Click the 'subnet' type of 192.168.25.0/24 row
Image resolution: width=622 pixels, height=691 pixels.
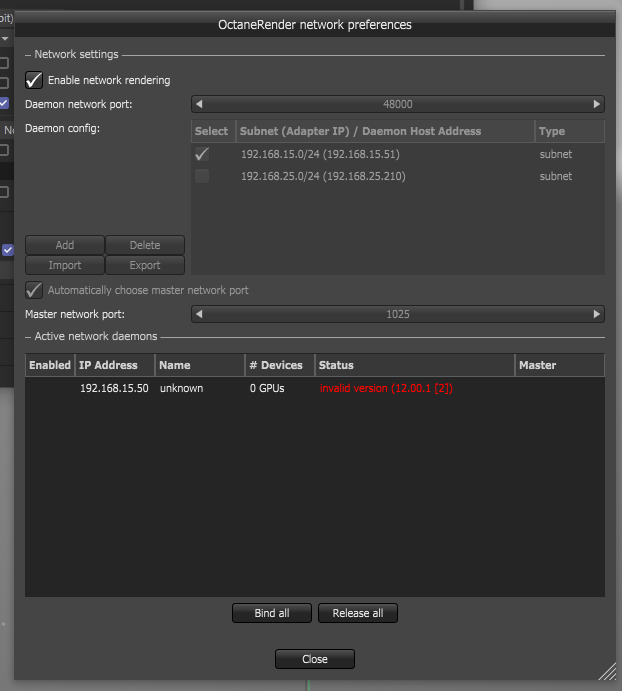(x=556, y=176)
